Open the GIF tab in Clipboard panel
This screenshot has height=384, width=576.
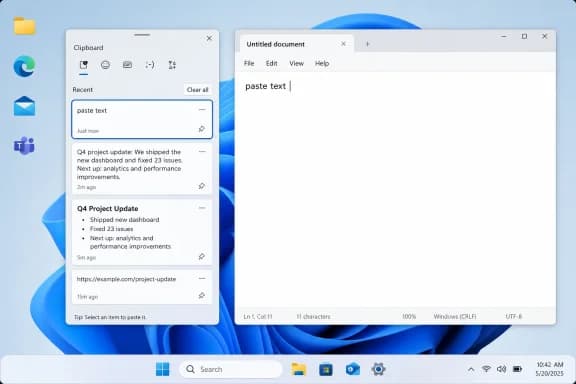click(127, 65)
